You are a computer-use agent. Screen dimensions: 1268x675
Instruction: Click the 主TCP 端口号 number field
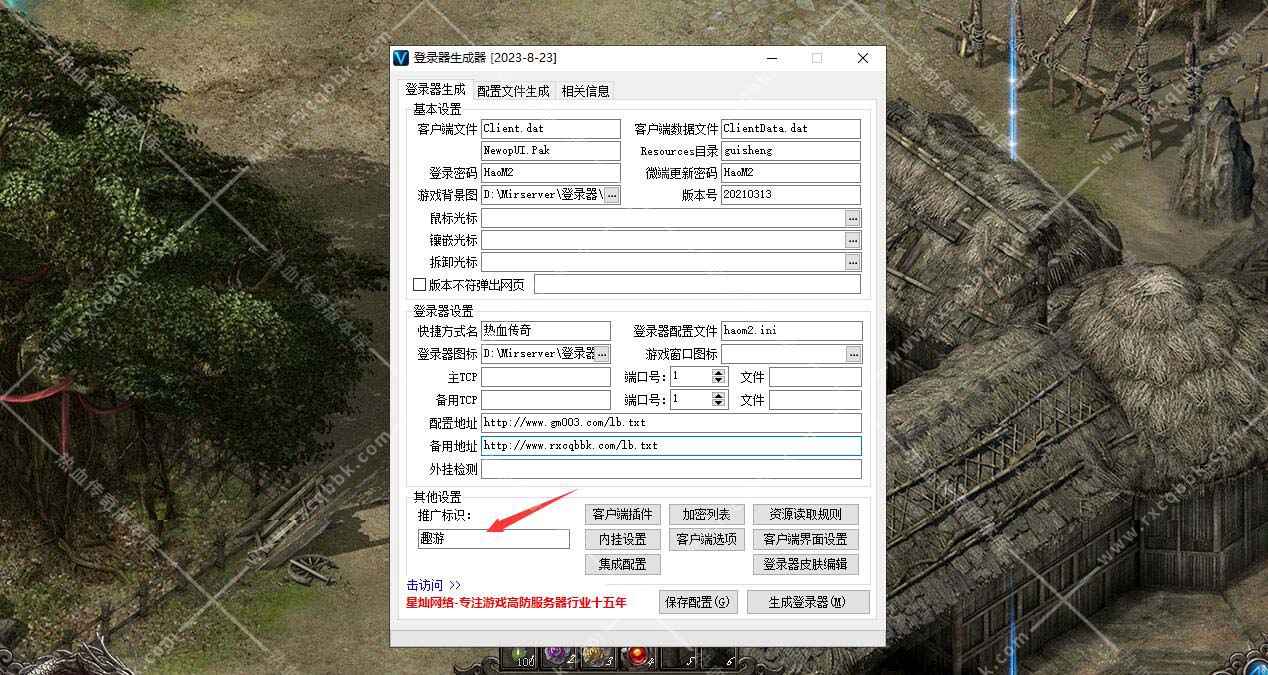[x=691, y=377]
